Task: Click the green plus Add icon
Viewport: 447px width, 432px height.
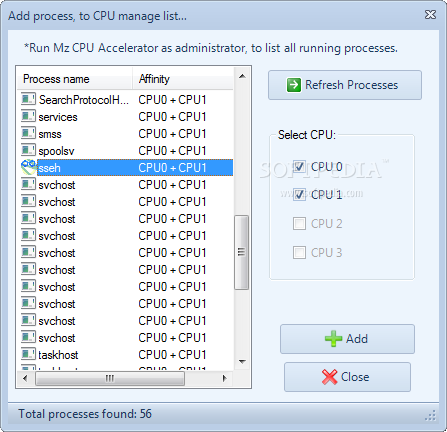Action: pyautogui.click(x=333, y=339)
